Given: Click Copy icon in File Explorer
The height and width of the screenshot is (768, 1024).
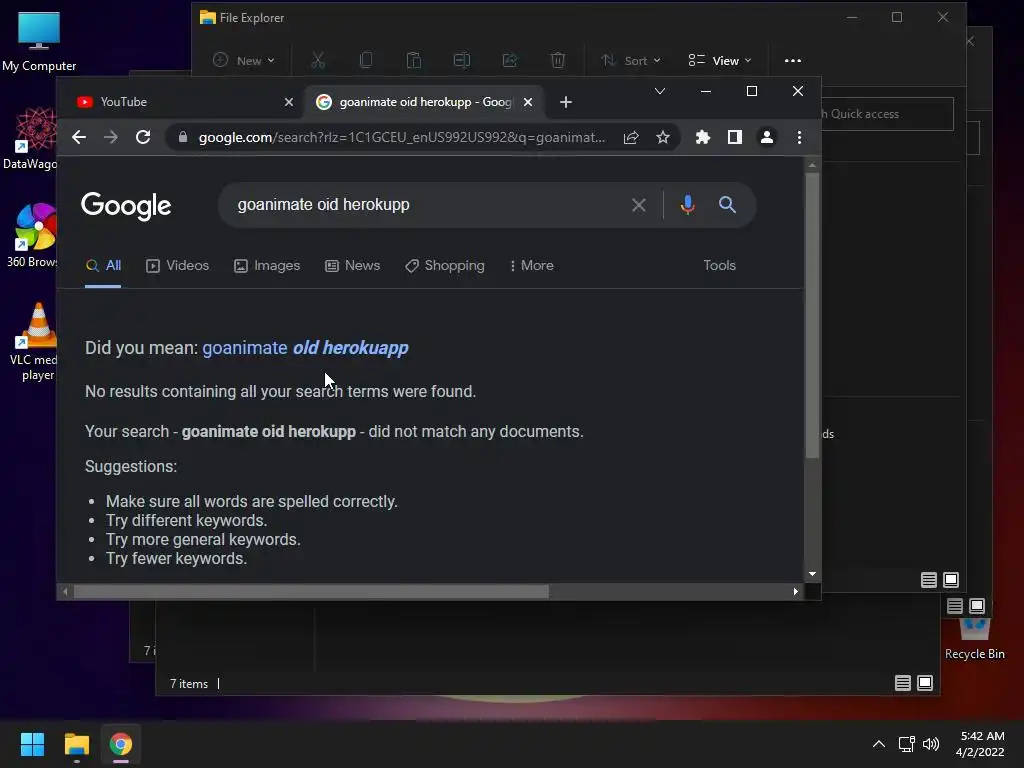Looking at the screenshot, I should pyautogui.click(x=366, y=60).
